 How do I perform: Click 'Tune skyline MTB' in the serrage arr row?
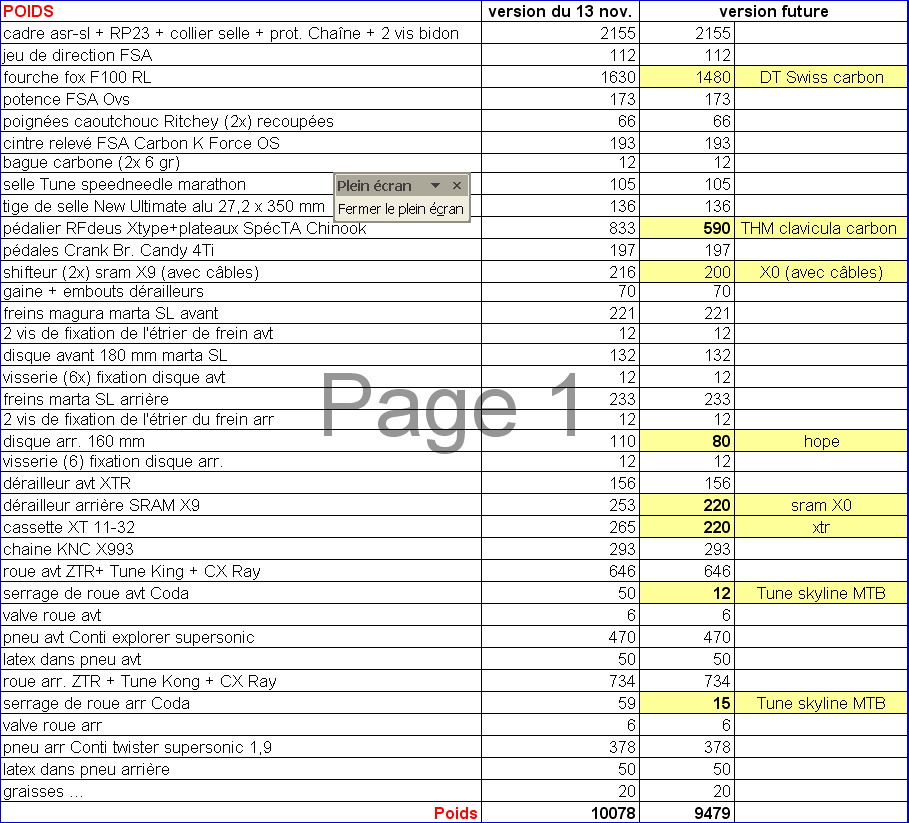coord(821,703)
